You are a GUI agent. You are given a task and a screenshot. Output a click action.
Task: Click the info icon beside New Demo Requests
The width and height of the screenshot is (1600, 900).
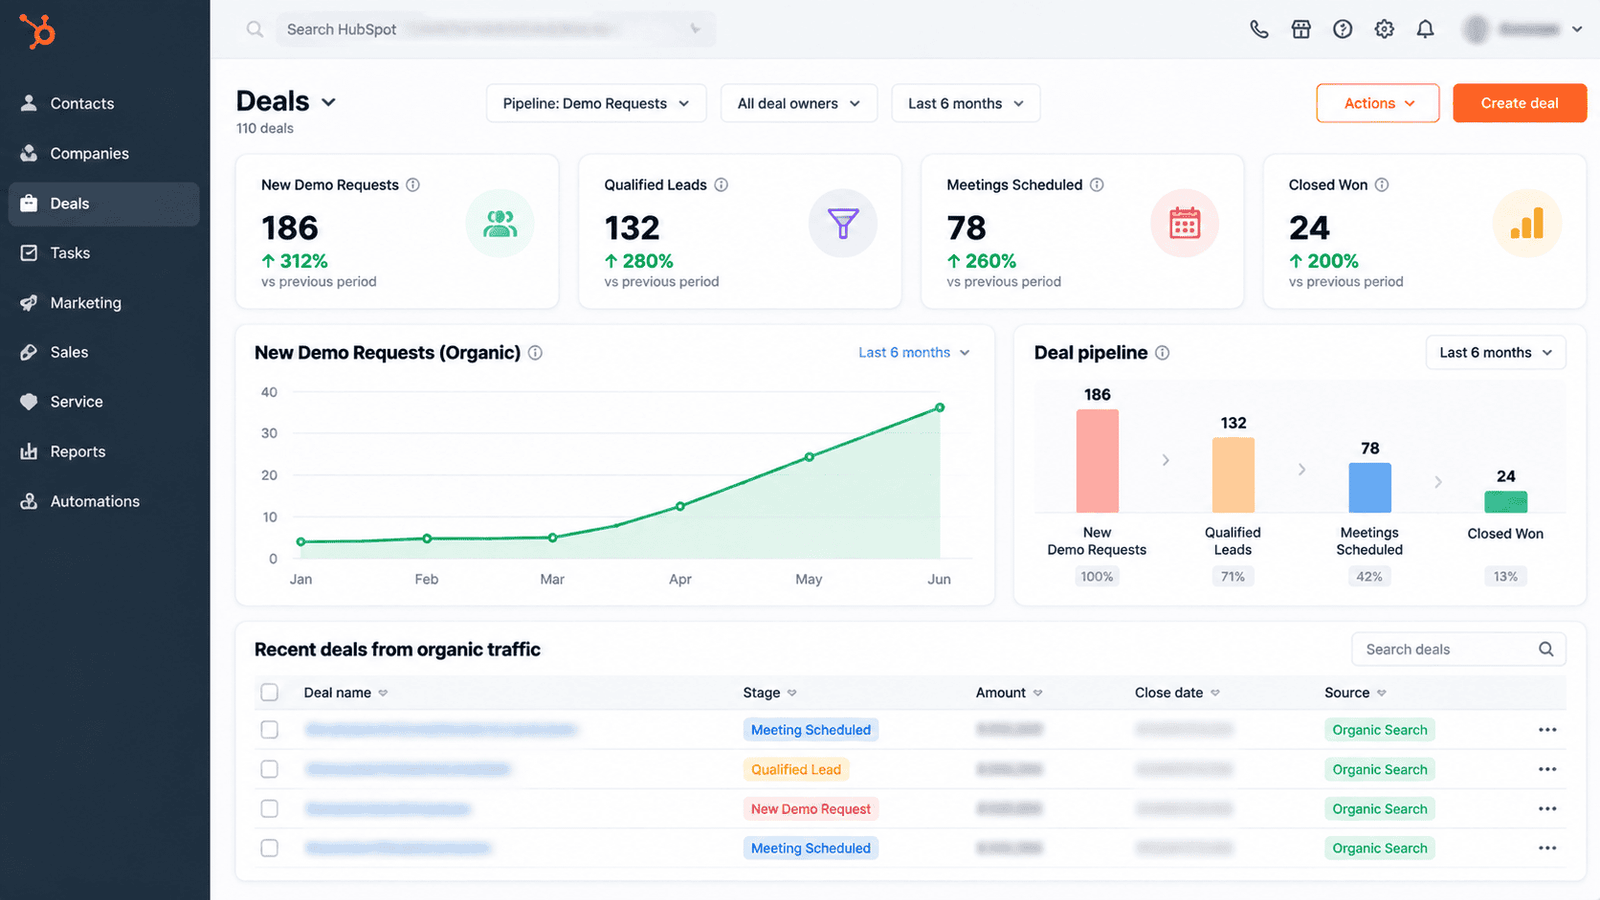413,185
